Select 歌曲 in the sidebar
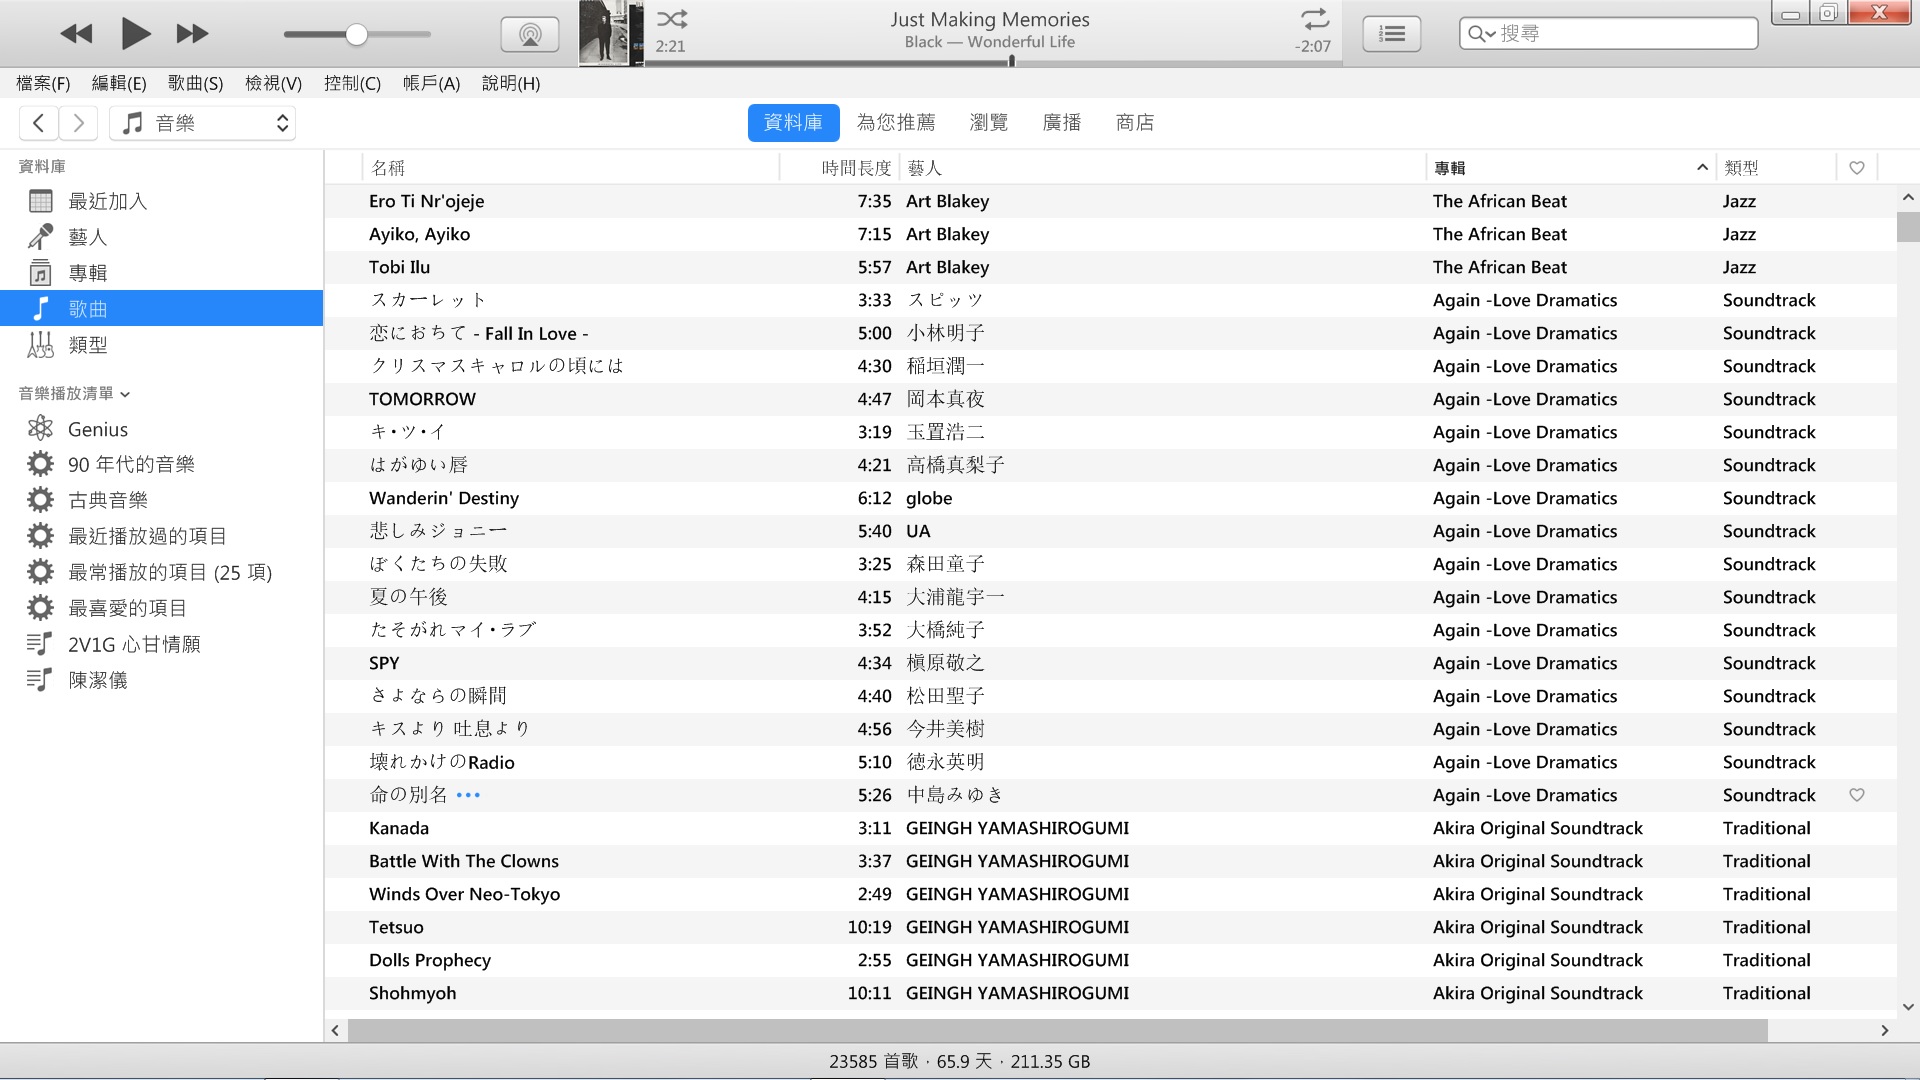1920x1080 pixels. tap(162, 308)
